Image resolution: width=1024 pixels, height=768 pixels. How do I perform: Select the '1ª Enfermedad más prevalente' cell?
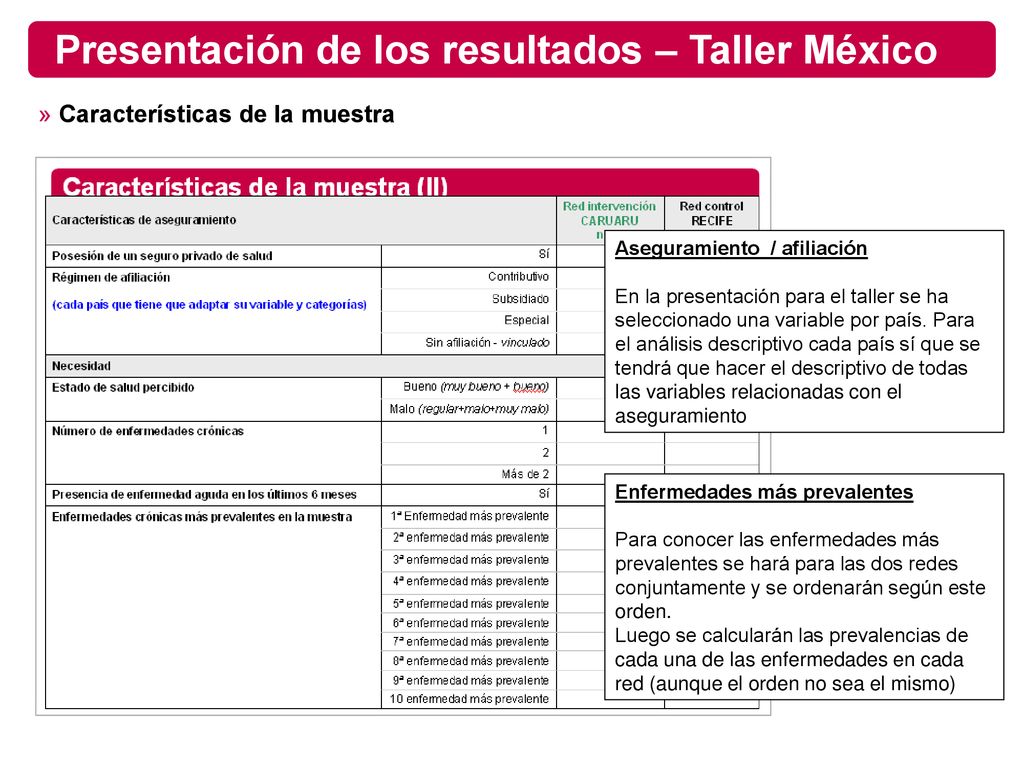tap(470, 517)
